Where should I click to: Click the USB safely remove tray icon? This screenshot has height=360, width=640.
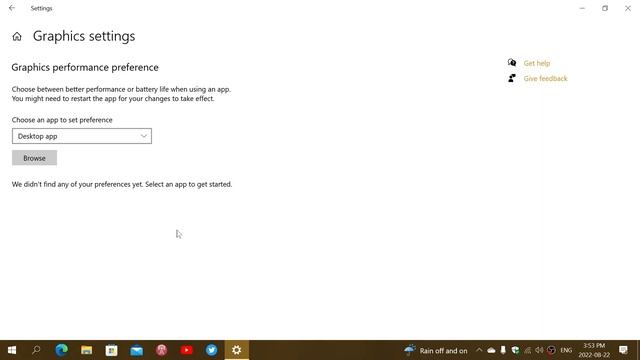(x=503, y=350)
